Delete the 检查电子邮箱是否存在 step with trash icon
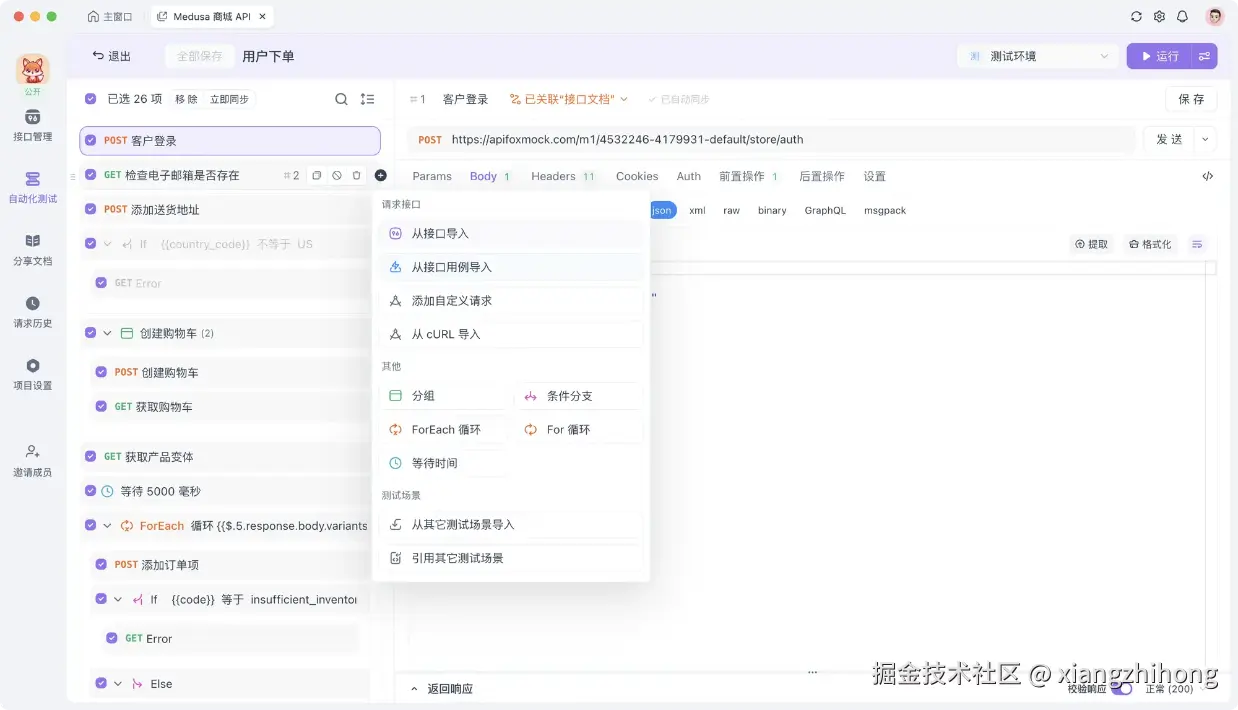The image size is (1238, 710). 357,175
